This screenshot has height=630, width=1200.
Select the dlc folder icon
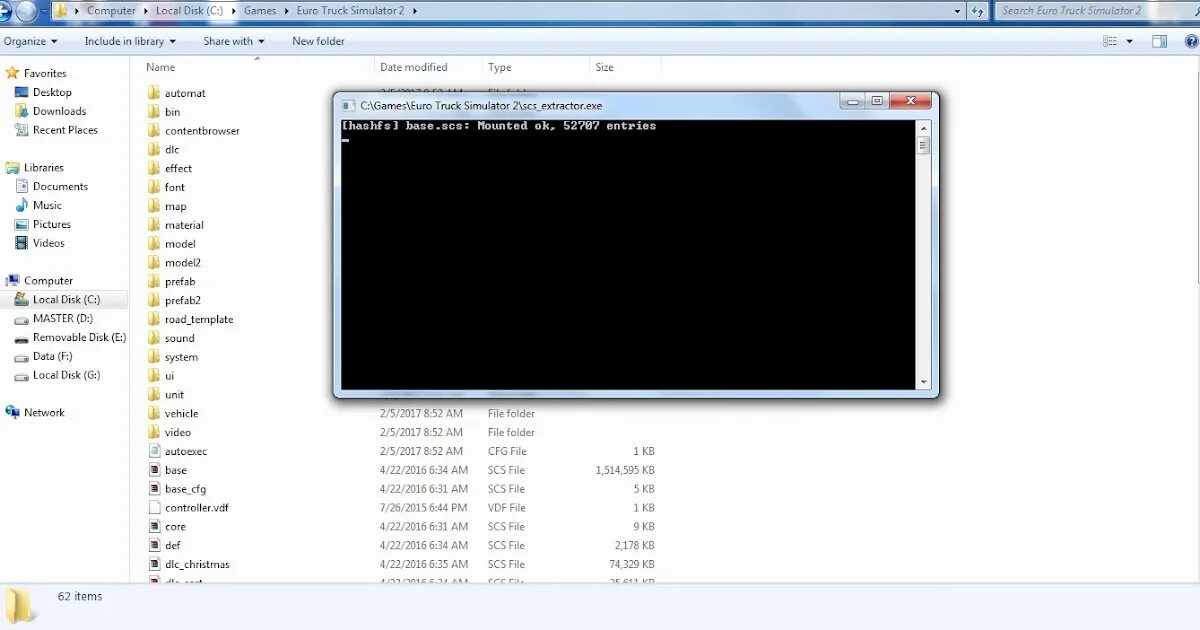(x=154, y=149)
